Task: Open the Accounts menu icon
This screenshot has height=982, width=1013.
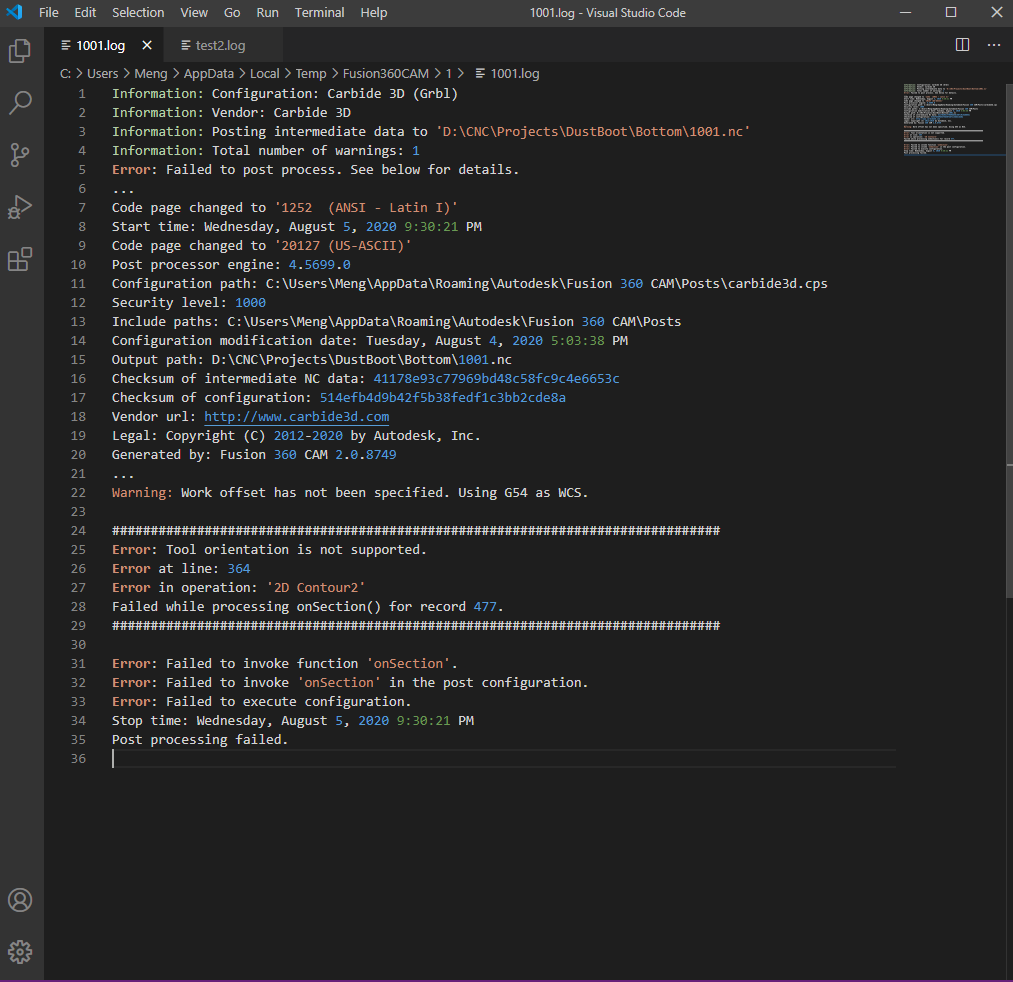Action: (x=20, y=900)
